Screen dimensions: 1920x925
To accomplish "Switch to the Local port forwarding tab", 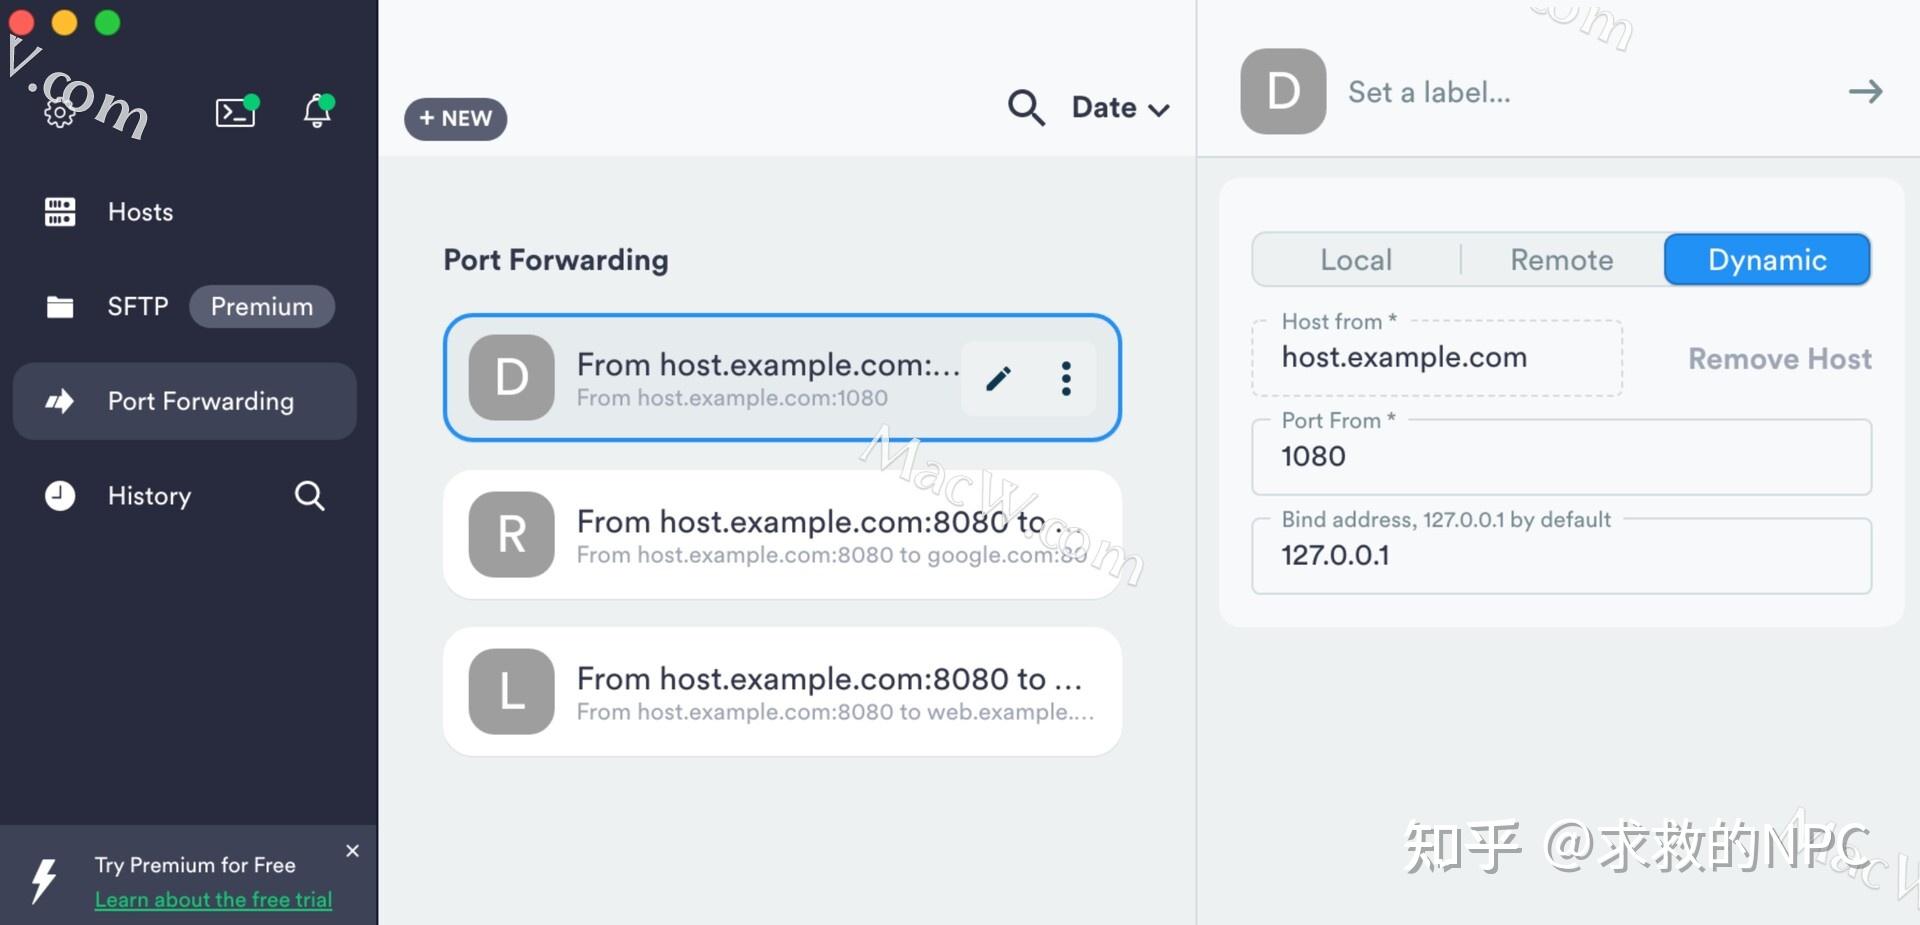I will [x=1355, y=259].
